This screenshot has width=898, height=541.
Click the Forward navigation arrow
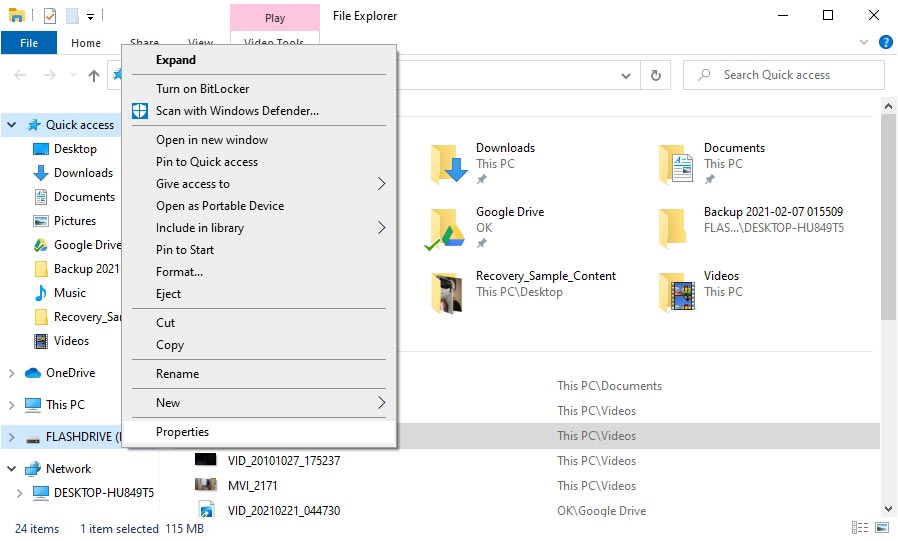pos(50,75)
